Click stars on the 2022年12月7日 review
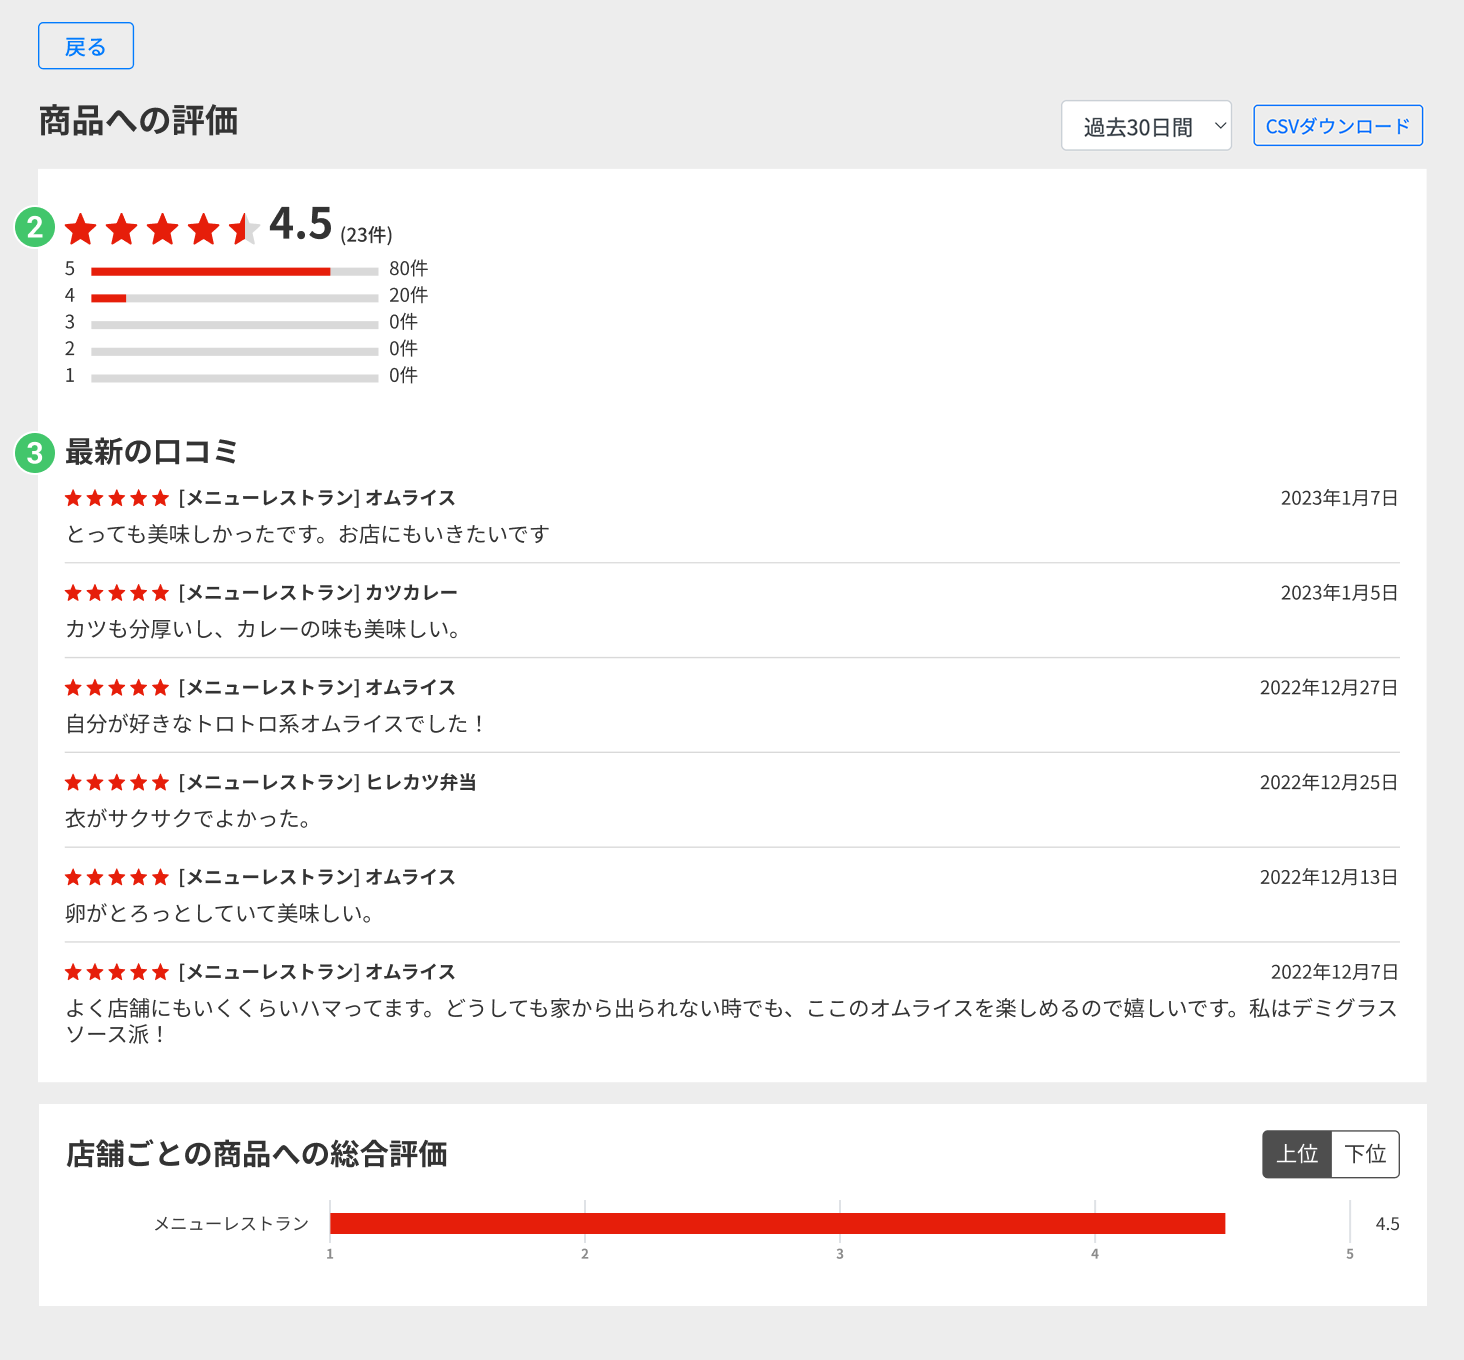Screen dimensions: 1464x1360 click(x=117, y=972)
